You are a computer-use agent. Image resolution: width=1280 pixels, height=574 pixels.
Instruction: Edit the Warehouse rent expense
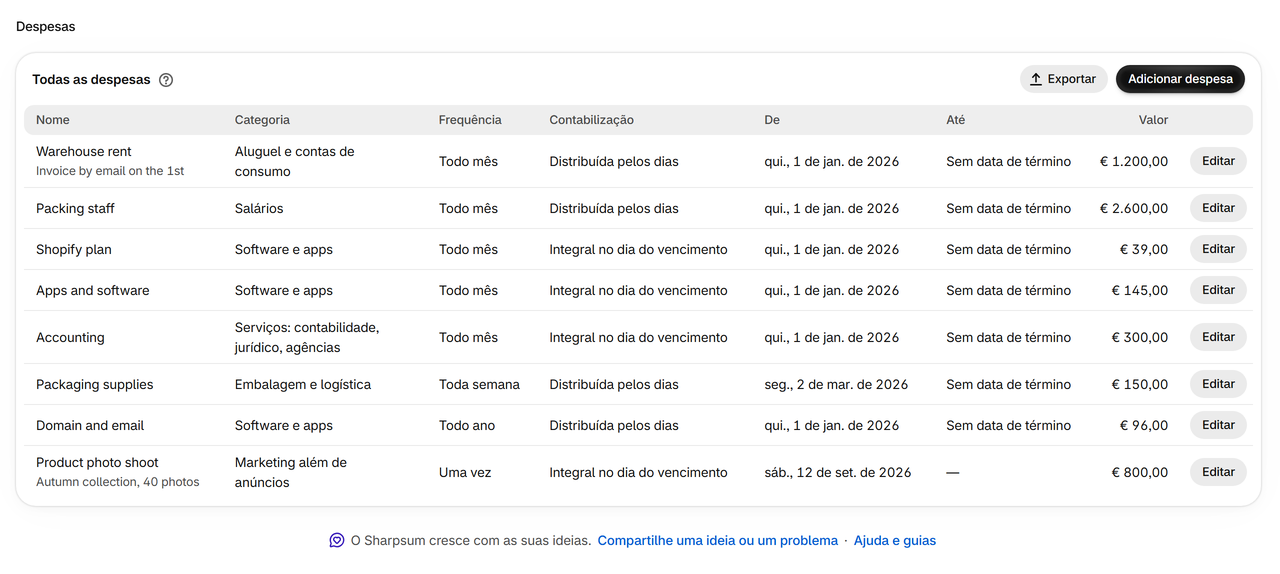coord(1218,161)
